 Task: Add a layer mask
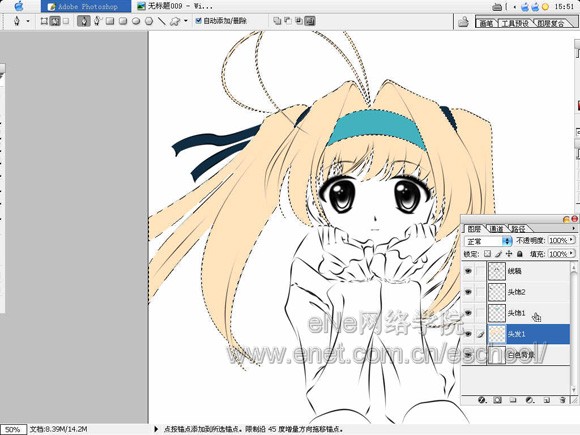tap(498, 400)
